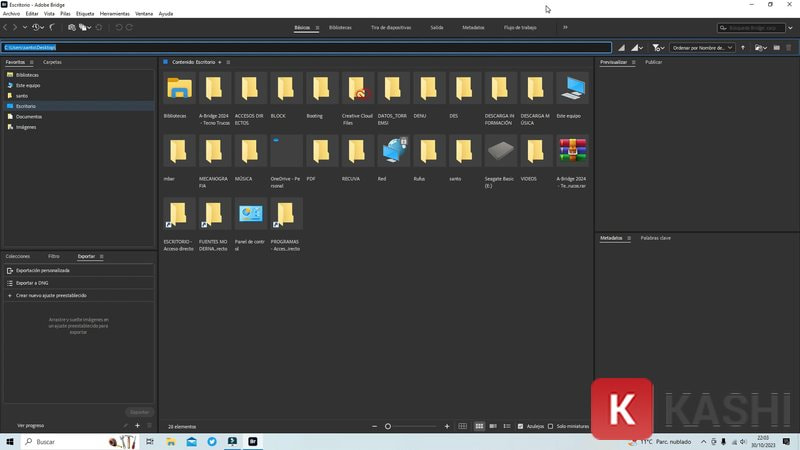Open the Palabras clave tab

point(656,238)
